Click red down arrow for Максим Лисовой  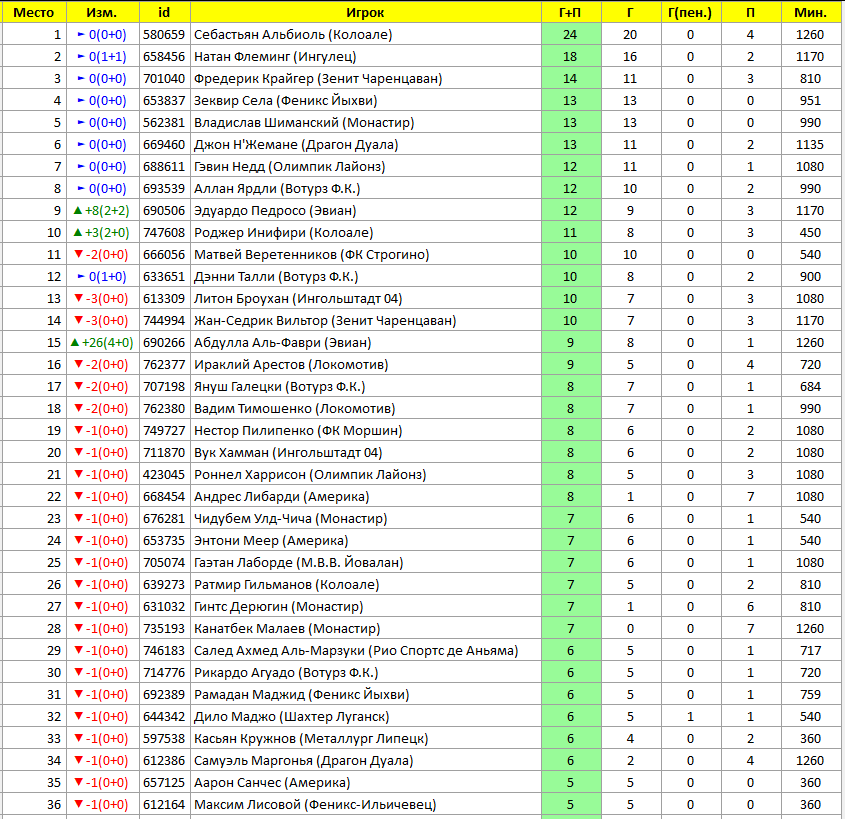pos(79,804)
